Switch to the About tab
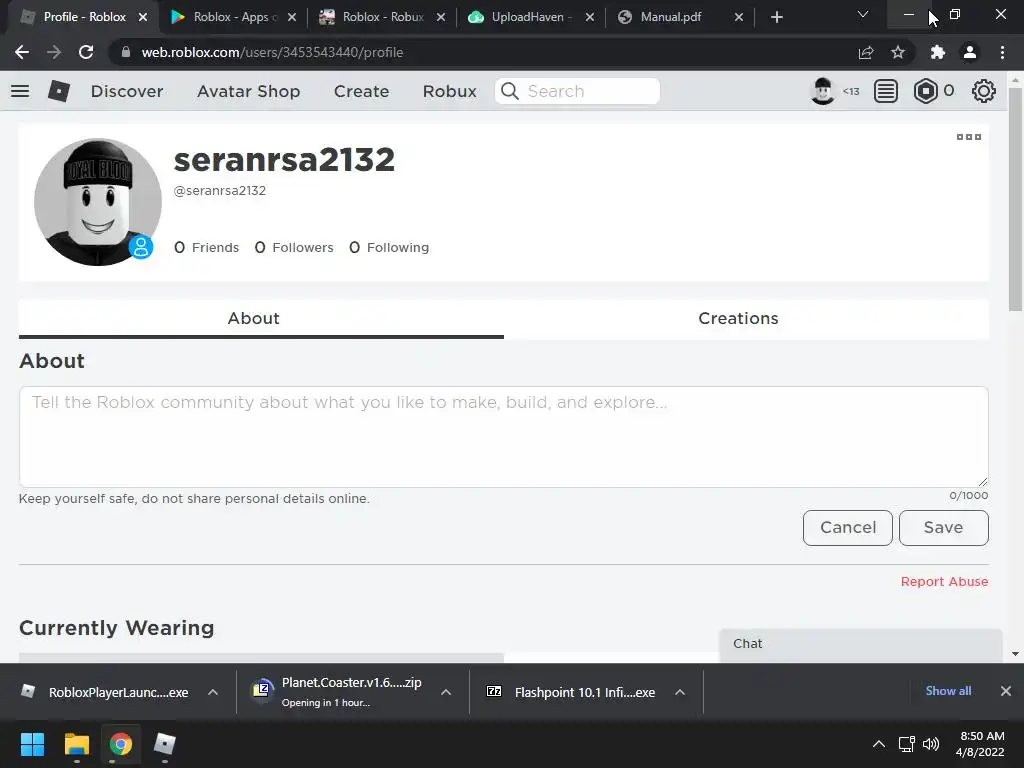 tap(261, 319)
